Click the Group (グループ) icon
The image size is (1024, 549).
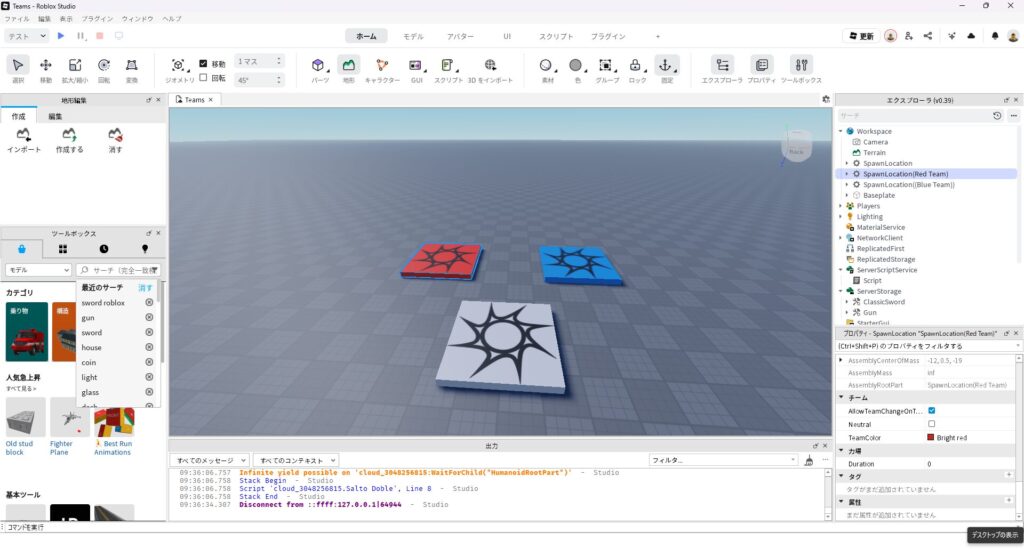point(606,65)
